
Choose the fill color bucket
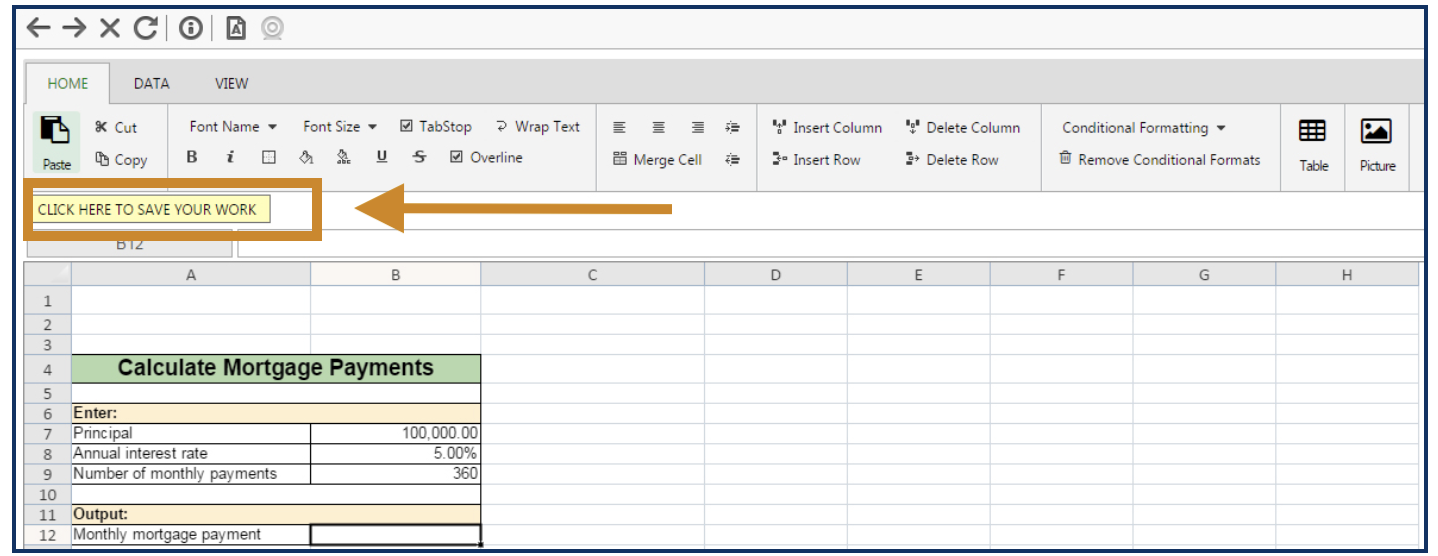(x=307, y=157)
